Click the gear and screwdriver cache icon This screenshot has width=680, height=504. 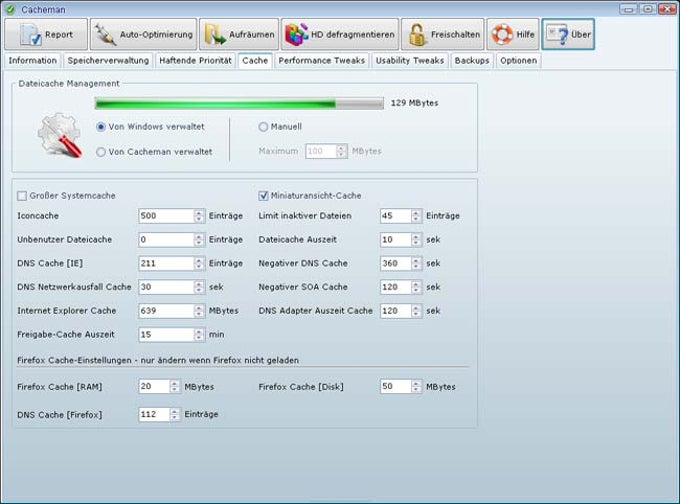(60, 134)
